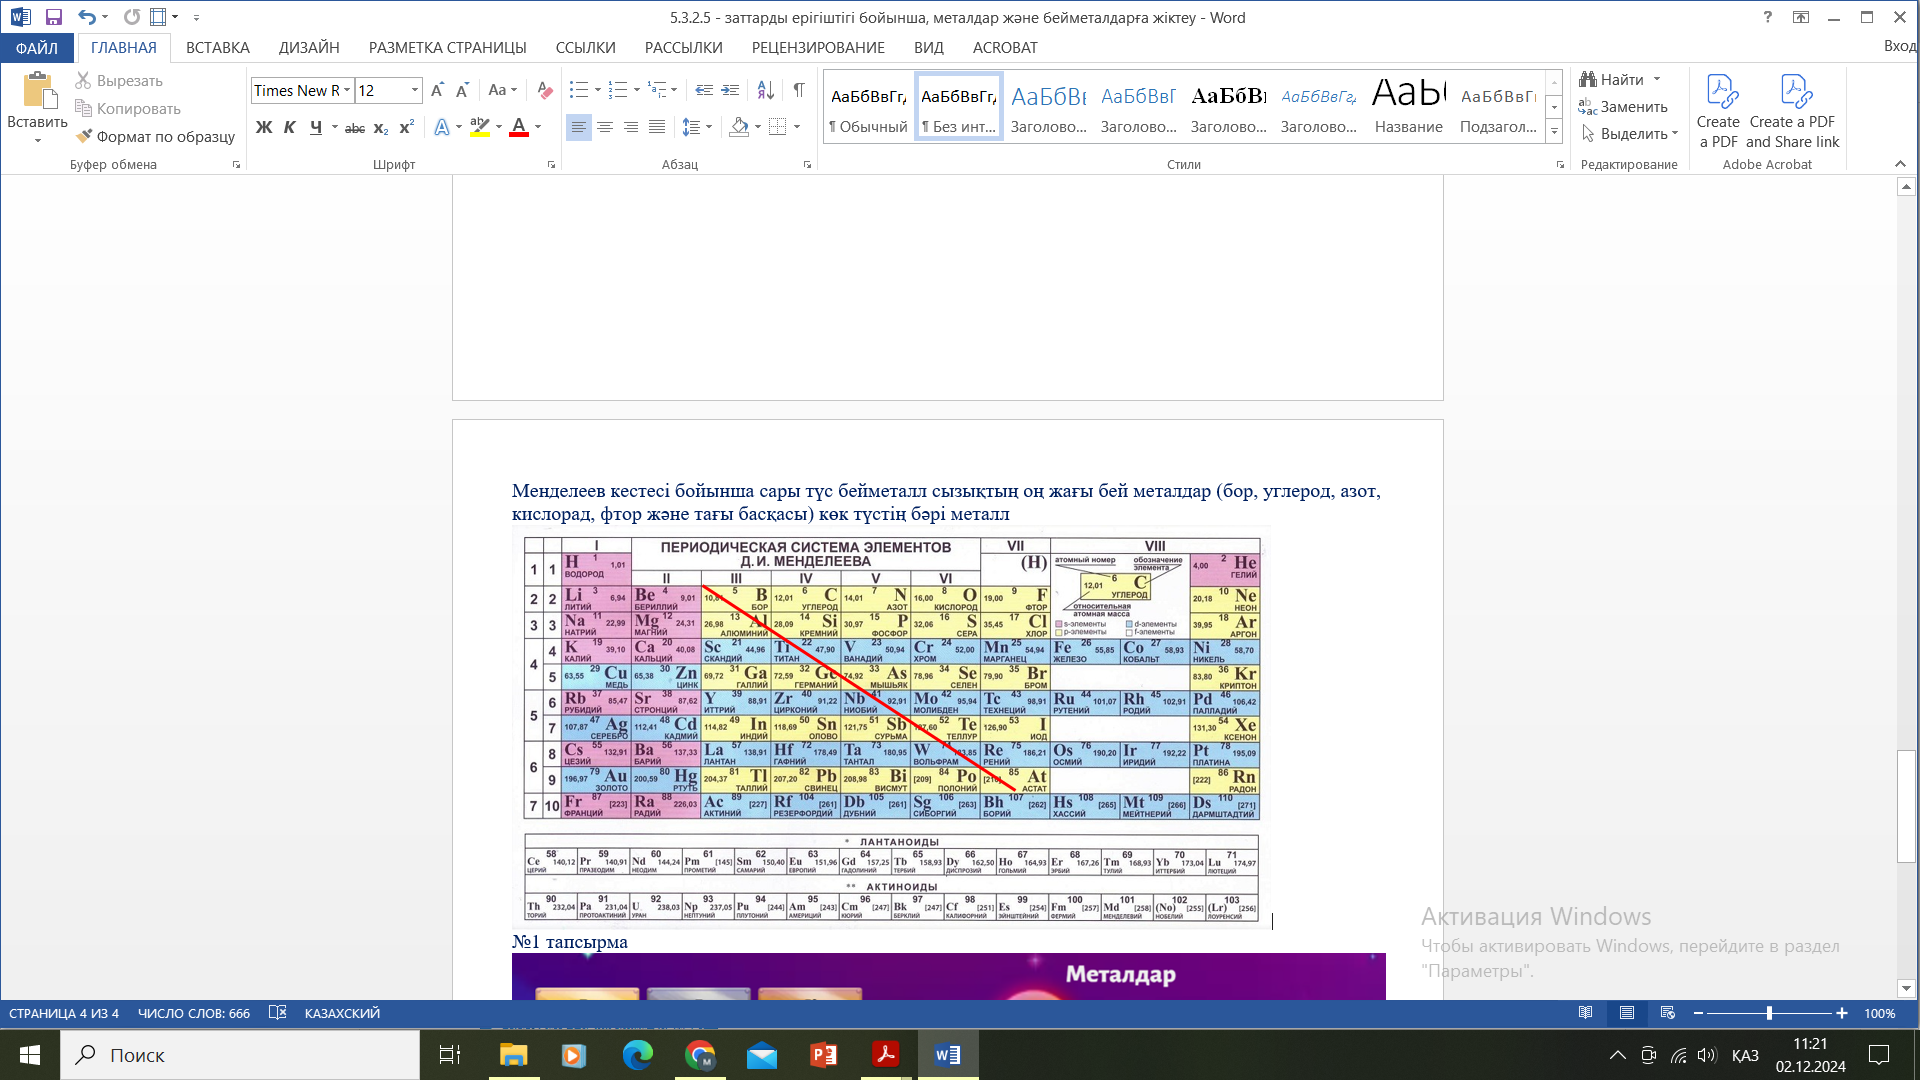Click Clear Formatting eraser icon

pyautogui.click(x=544, y=90)
